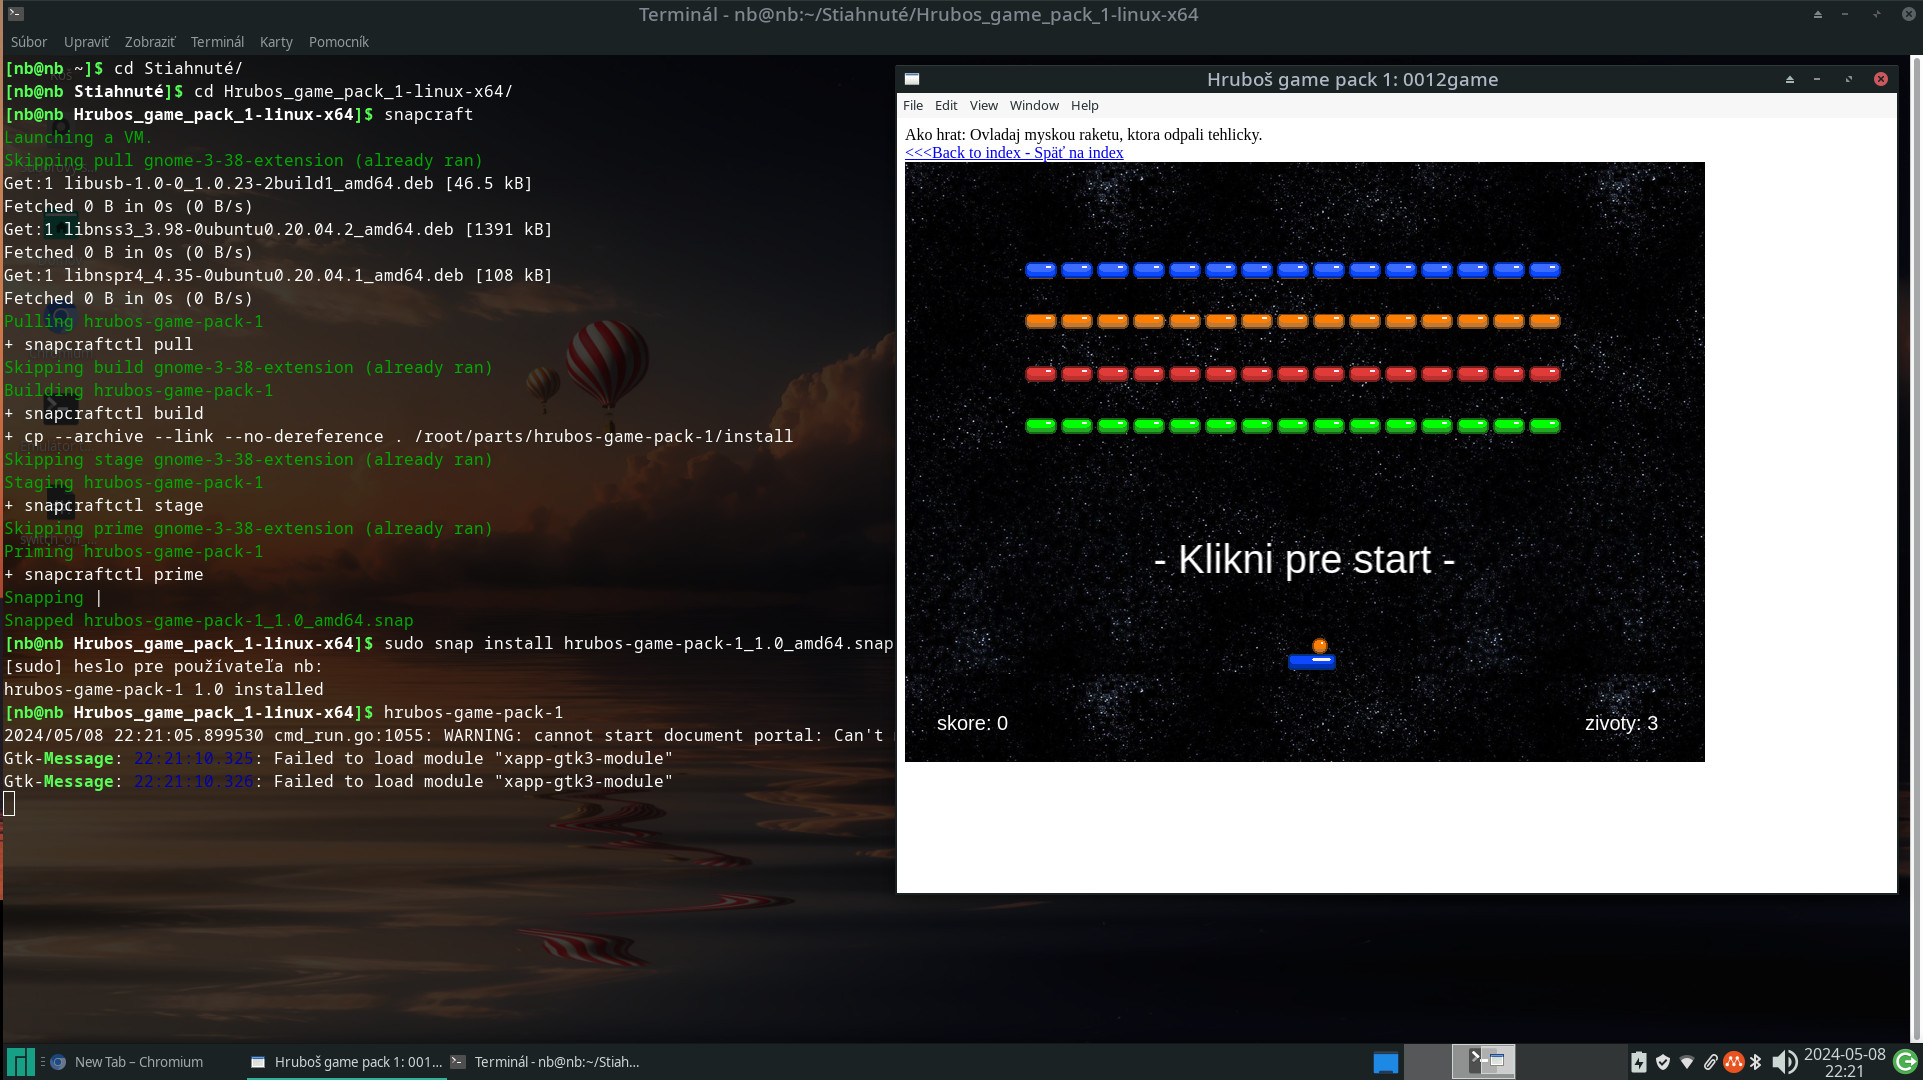
Task: Open the Terminál menu in the terminal window
Action: (217, 42)
